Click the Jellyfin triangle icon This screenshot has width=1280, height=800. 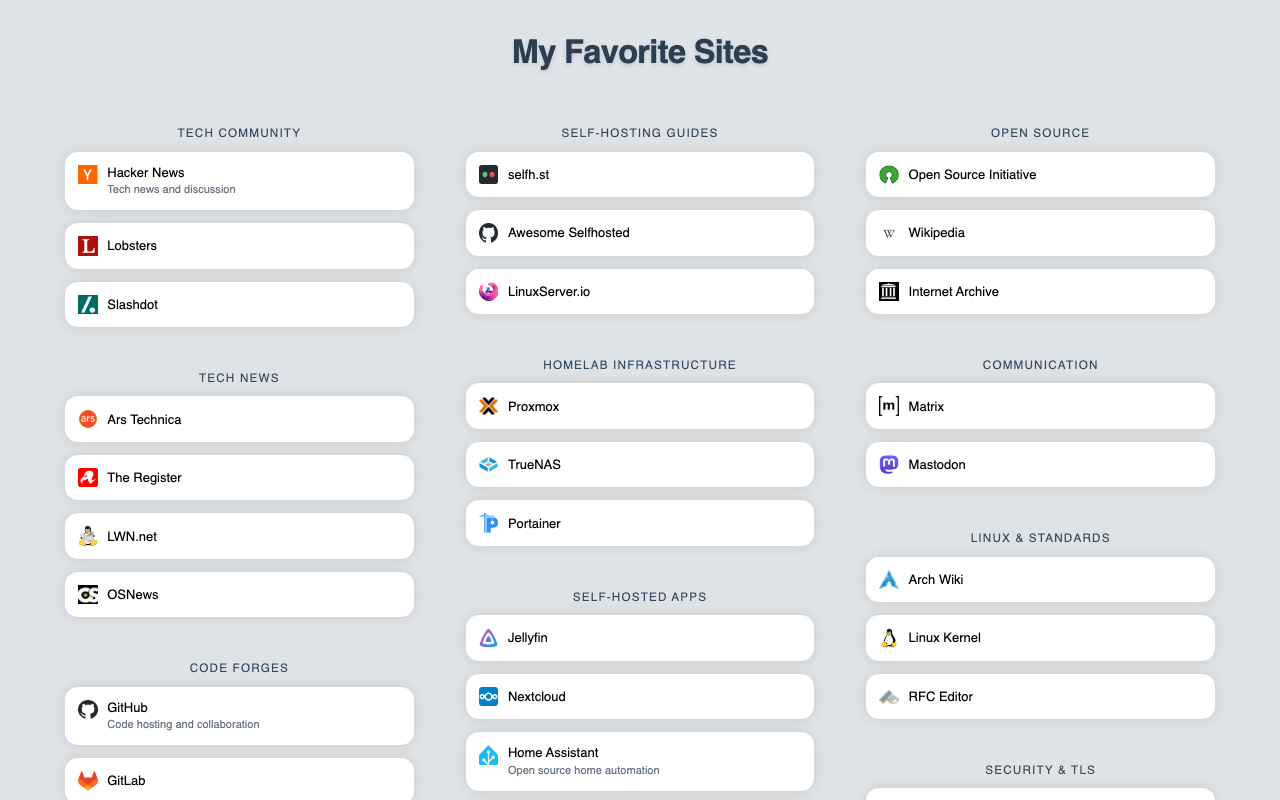488,638
